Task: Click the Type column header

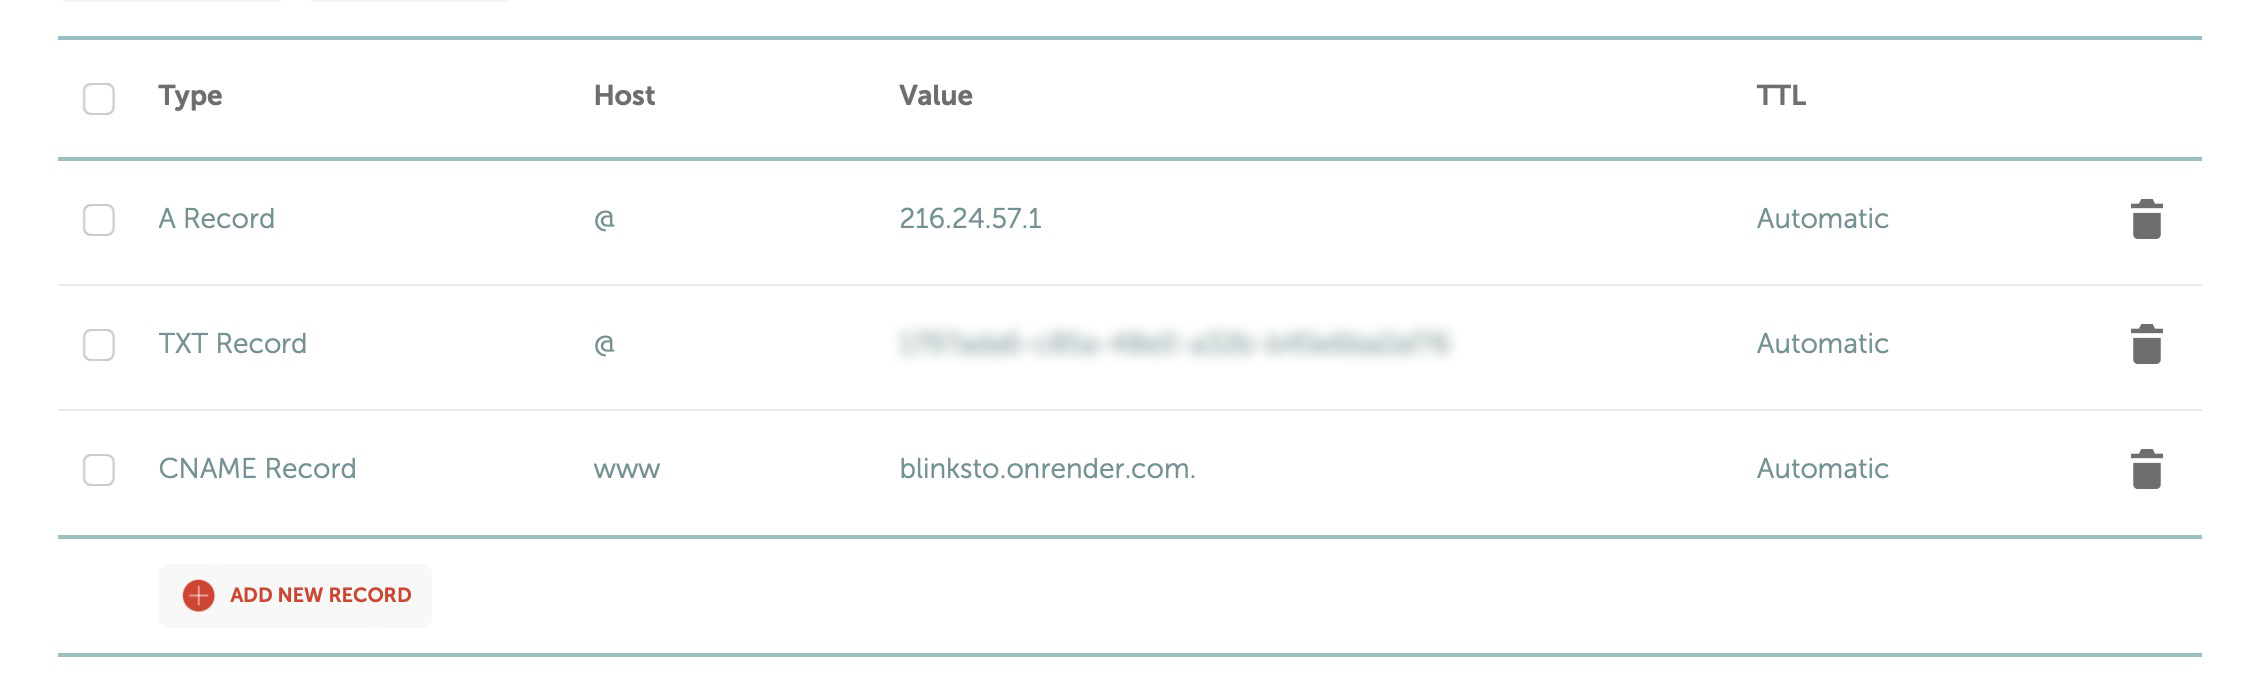Action: point(190,96)
